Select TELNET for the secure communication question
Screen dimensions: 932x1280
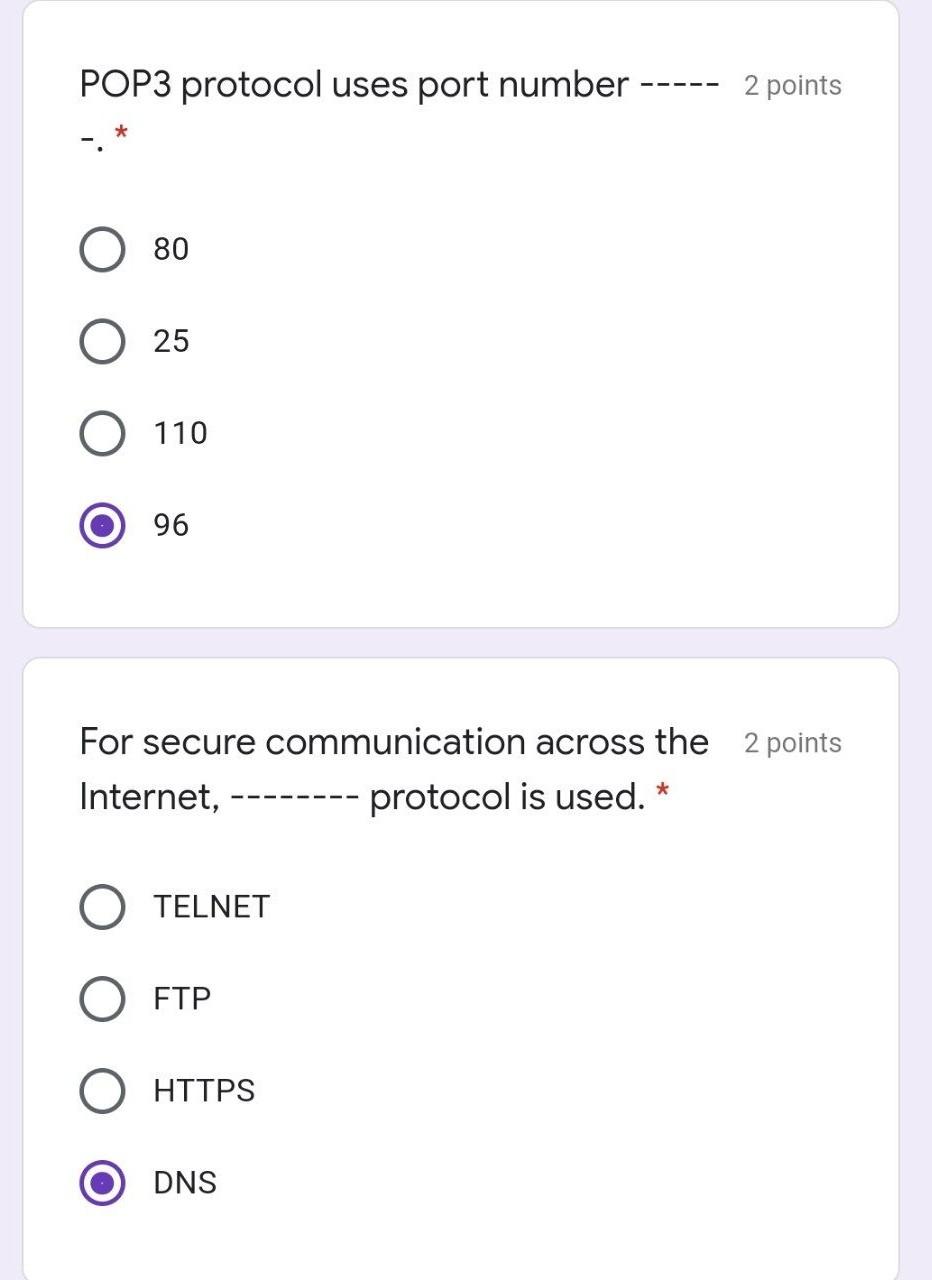102,906
